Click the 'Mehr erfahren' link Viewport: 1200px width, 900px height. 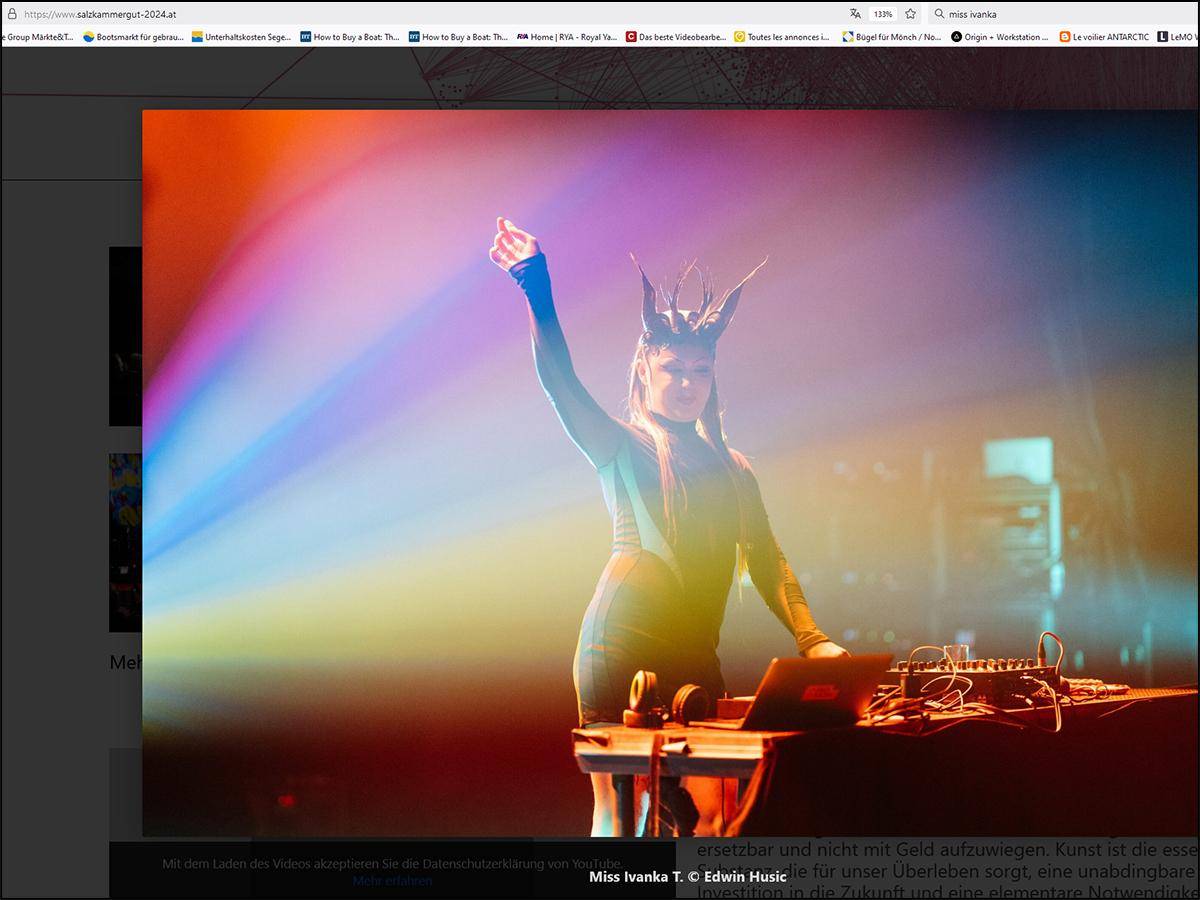(392, 881)
